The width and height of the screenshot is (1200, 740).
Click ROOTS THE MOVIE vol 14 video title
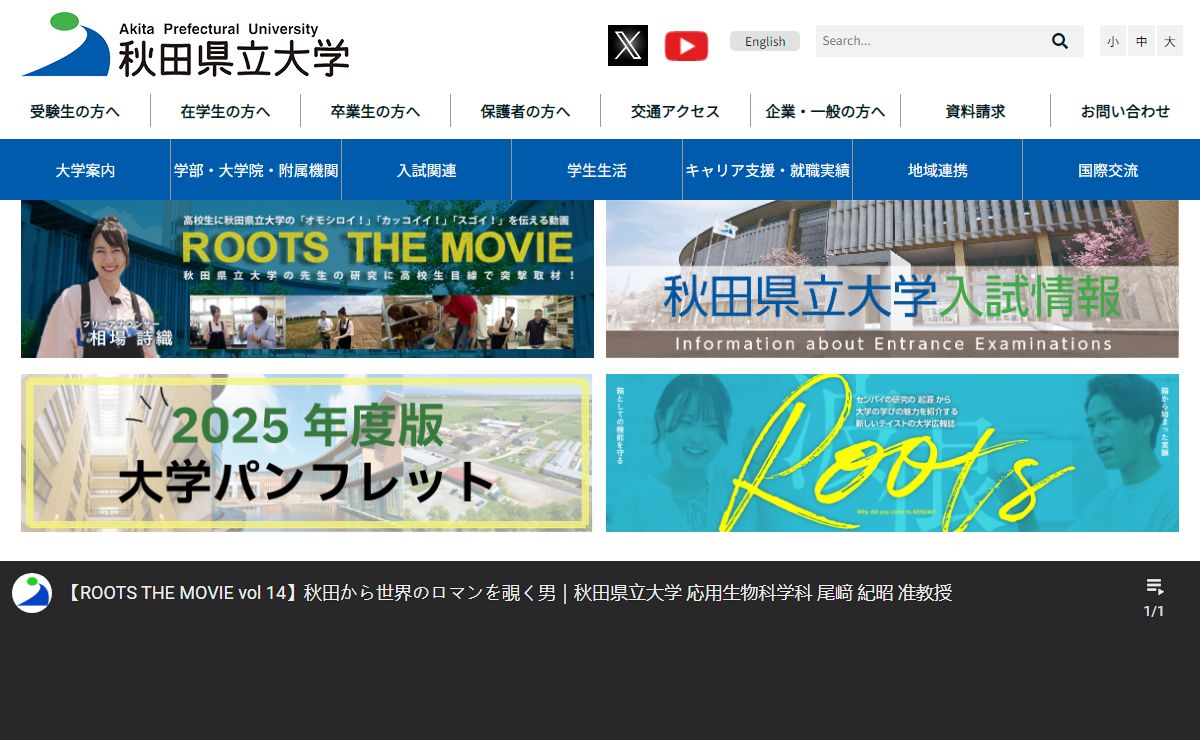pos(509,593)
